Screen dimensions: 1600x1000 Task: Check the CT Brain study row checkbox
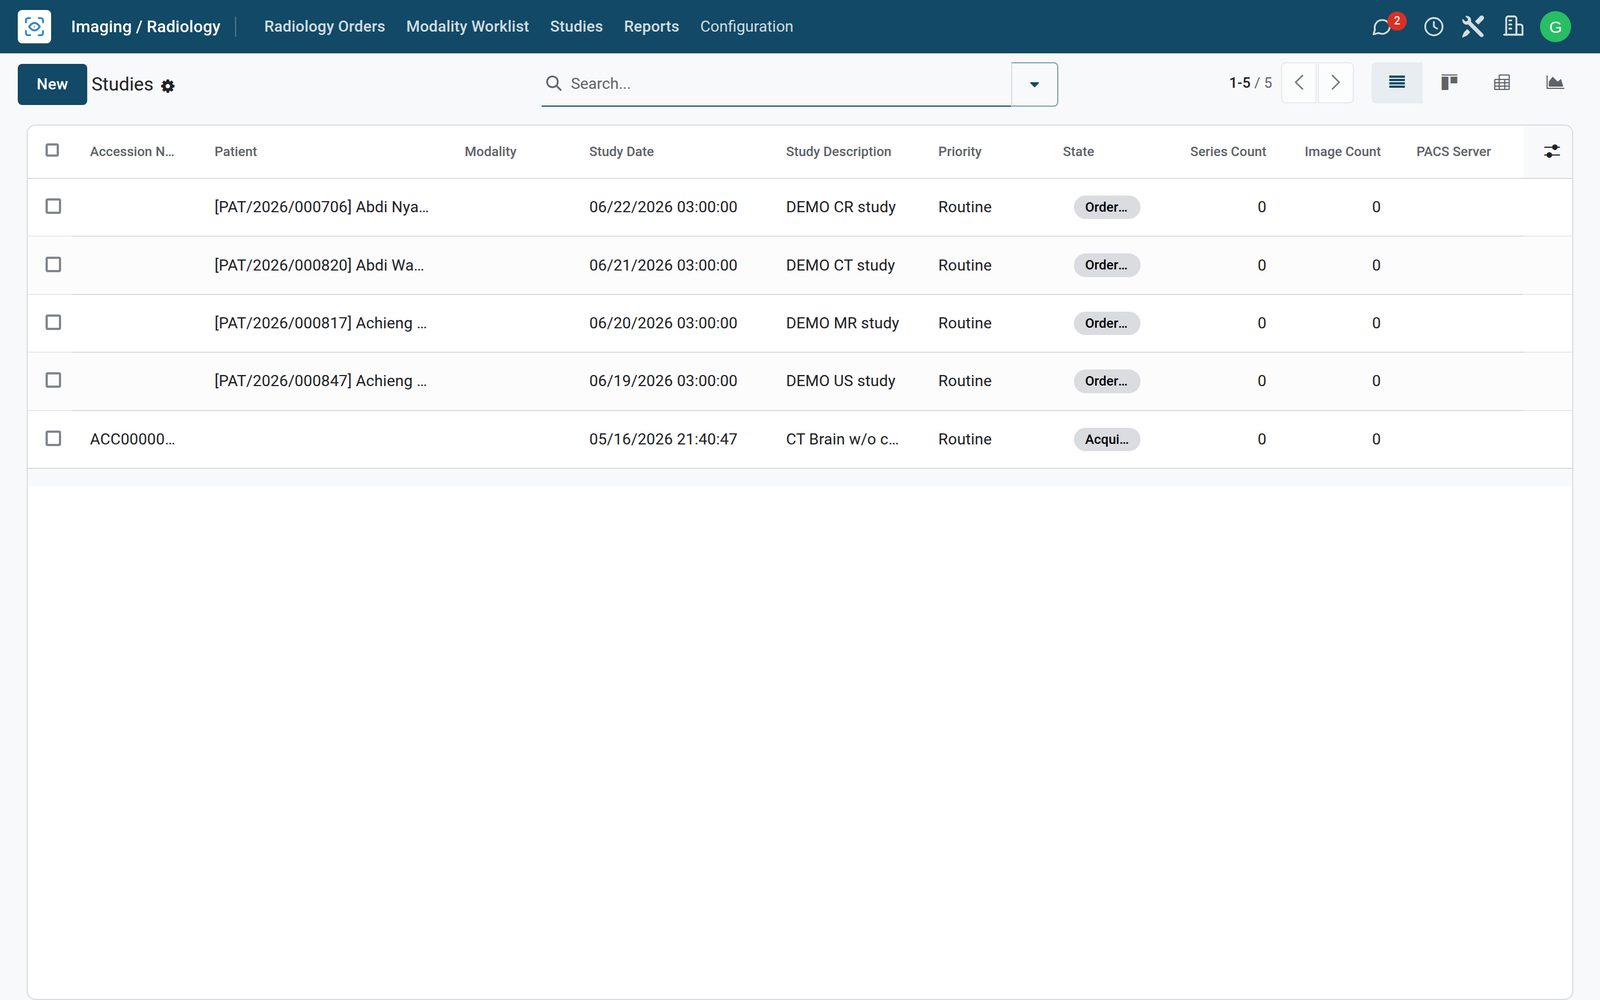(x=53, y=438)
